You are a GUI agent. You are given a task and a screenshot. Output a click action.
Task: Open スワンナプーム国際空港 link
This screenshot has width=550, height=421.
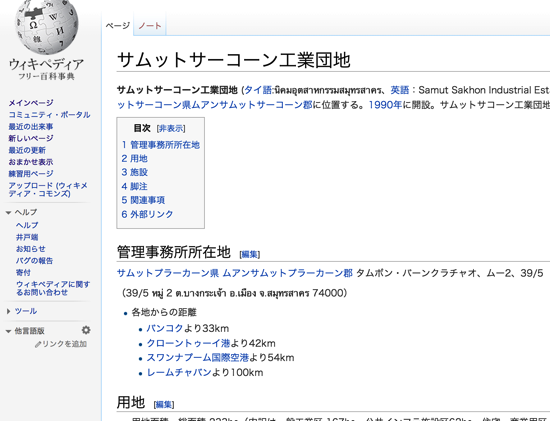pos(198,357)
